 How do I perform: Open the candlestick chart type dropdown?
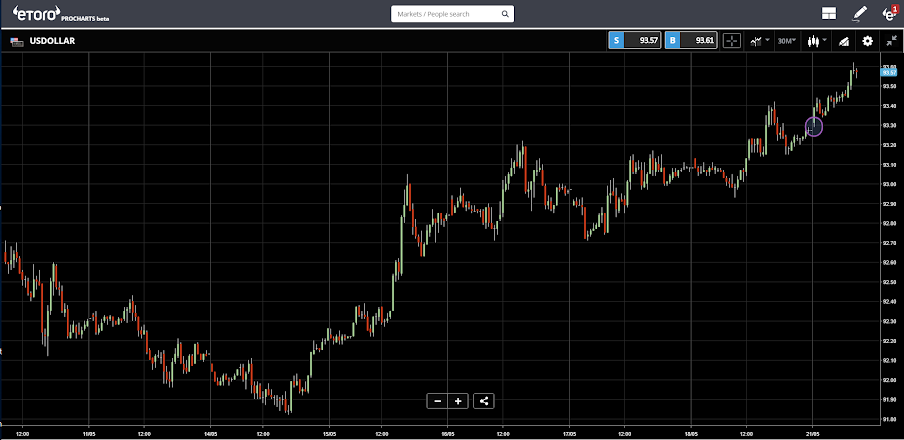[818, 41]
